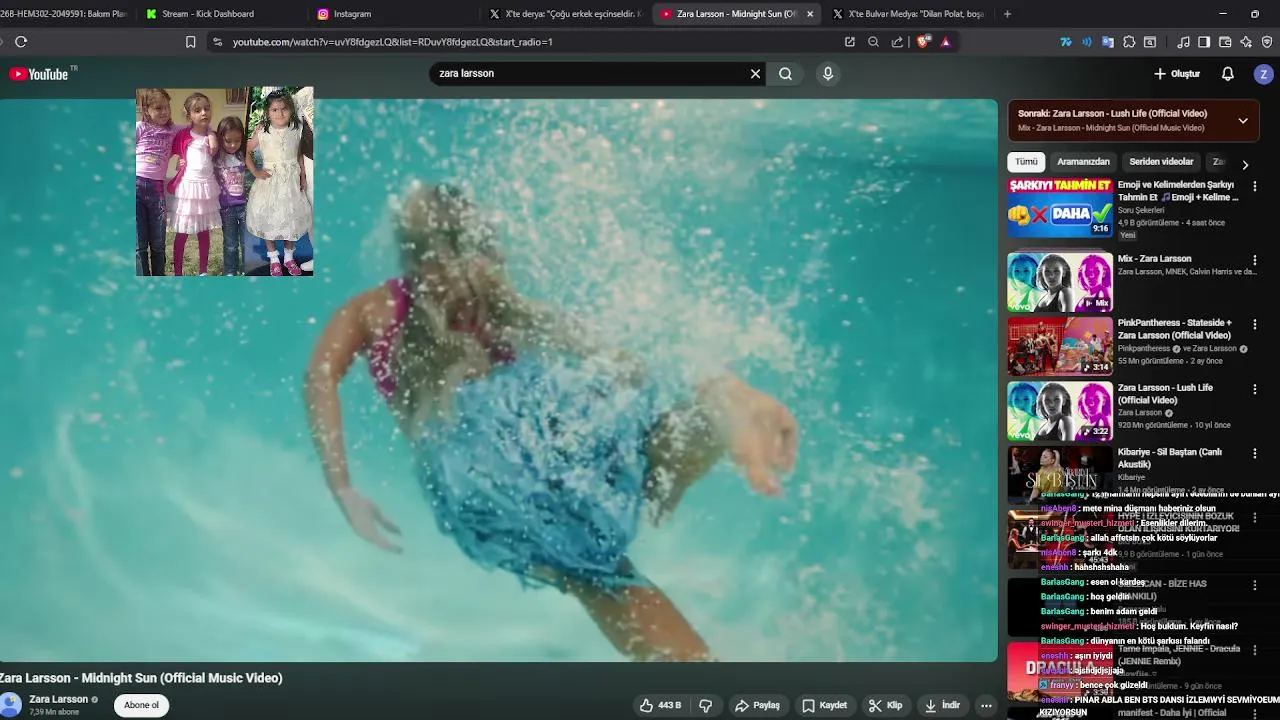Select Seriden videolar filter chip
Screen dimensions: 1280x720
point(1161,162)
